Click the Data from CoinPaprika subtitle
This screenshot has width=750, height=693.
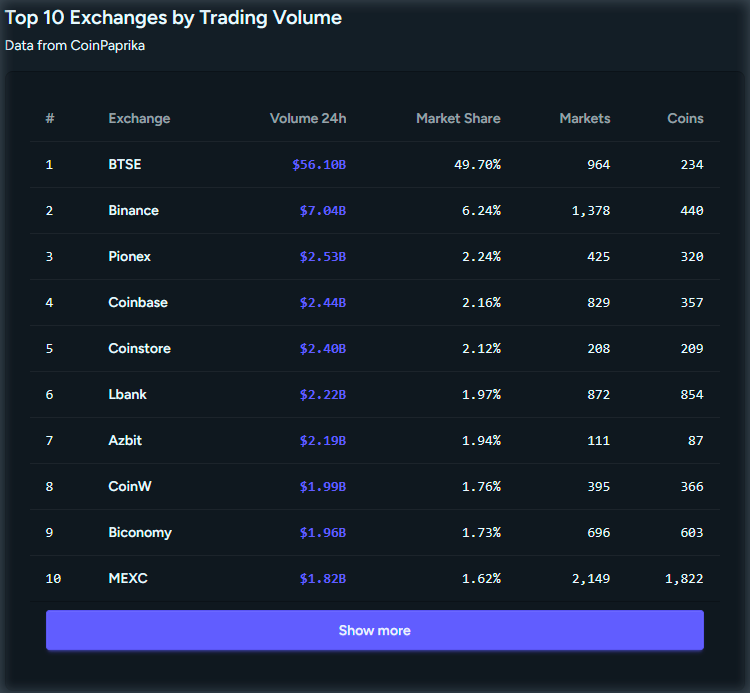75,45
